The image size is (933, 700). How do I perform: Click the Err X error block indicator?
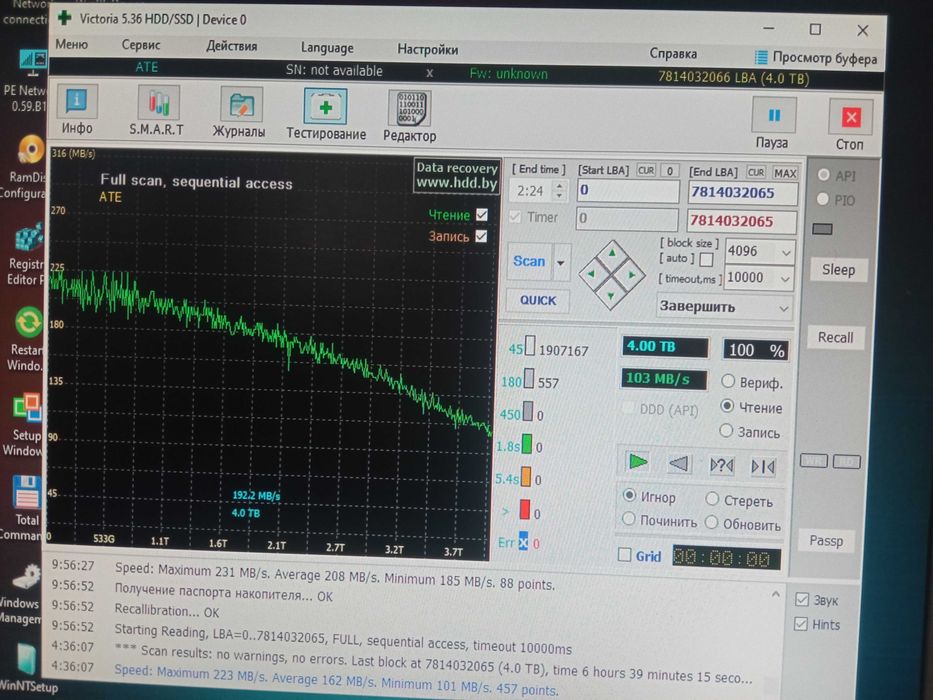tap(523, 542)
